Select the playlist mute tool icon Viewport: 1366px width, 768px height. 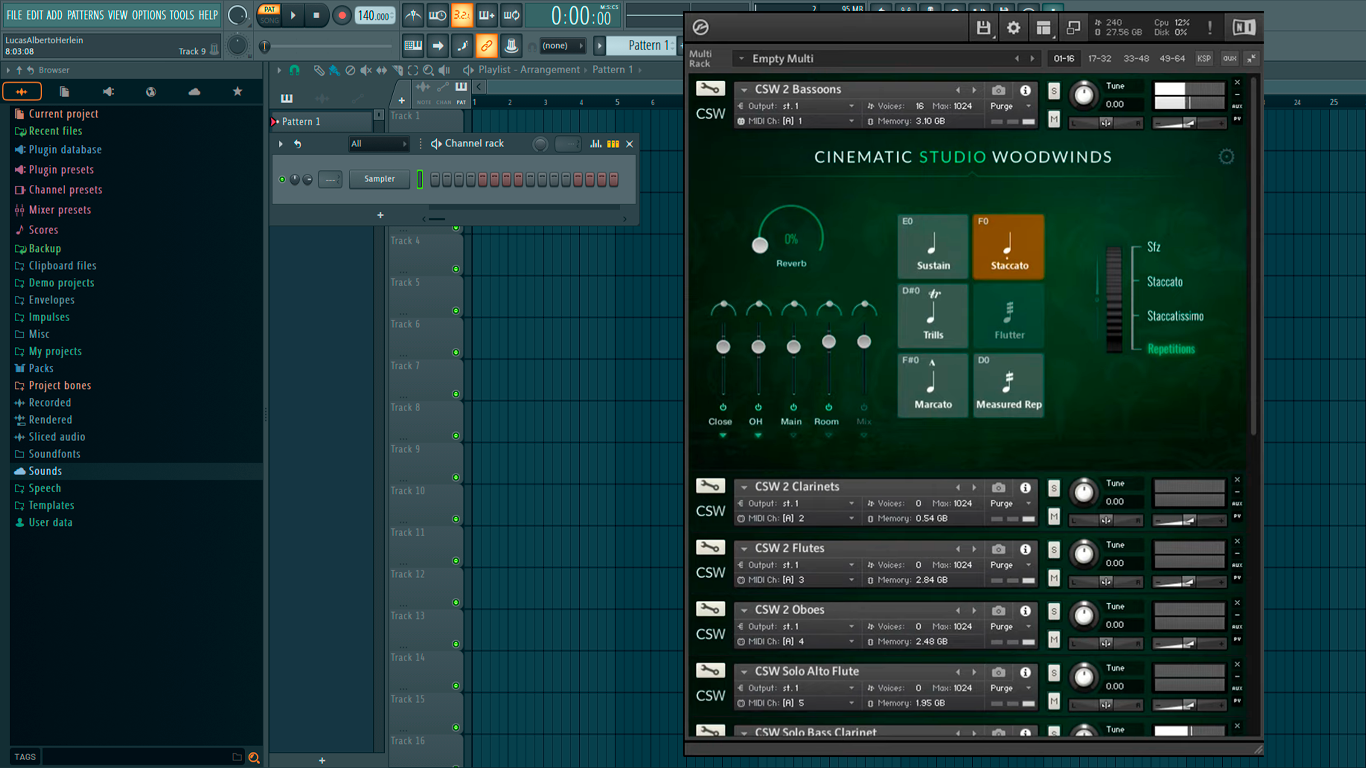[x=365, y=70]
